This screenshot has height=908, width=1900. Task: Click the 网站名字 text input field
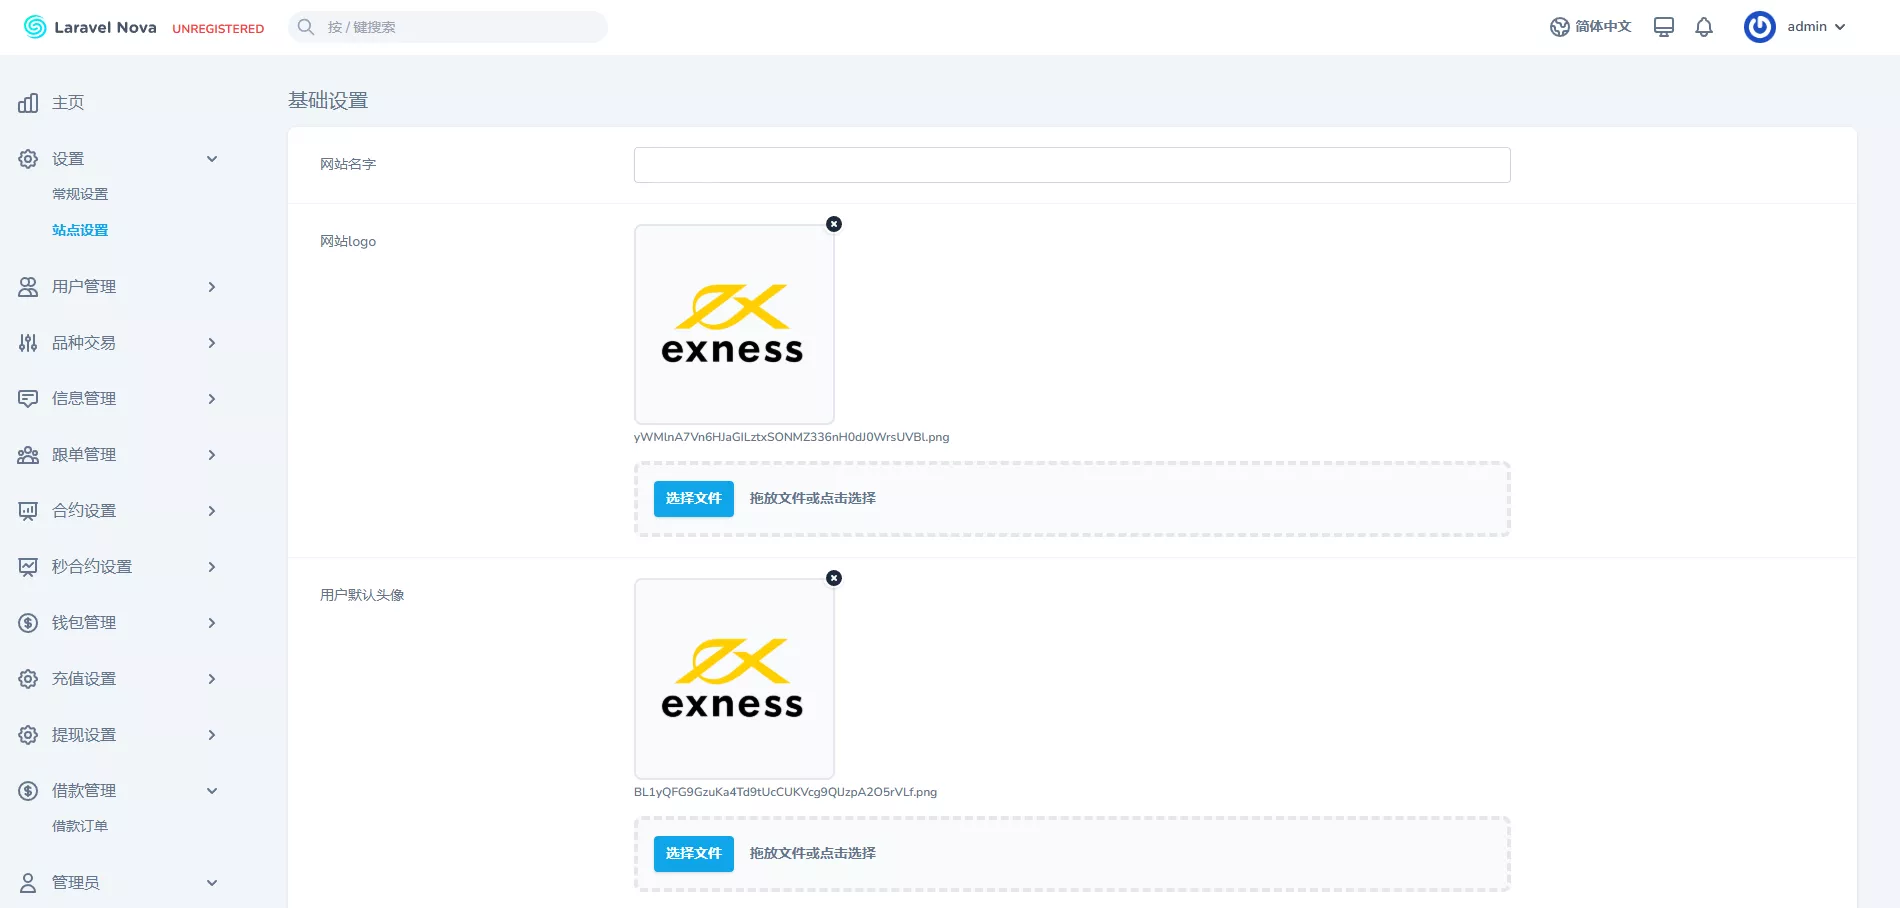coord(1071,165)
